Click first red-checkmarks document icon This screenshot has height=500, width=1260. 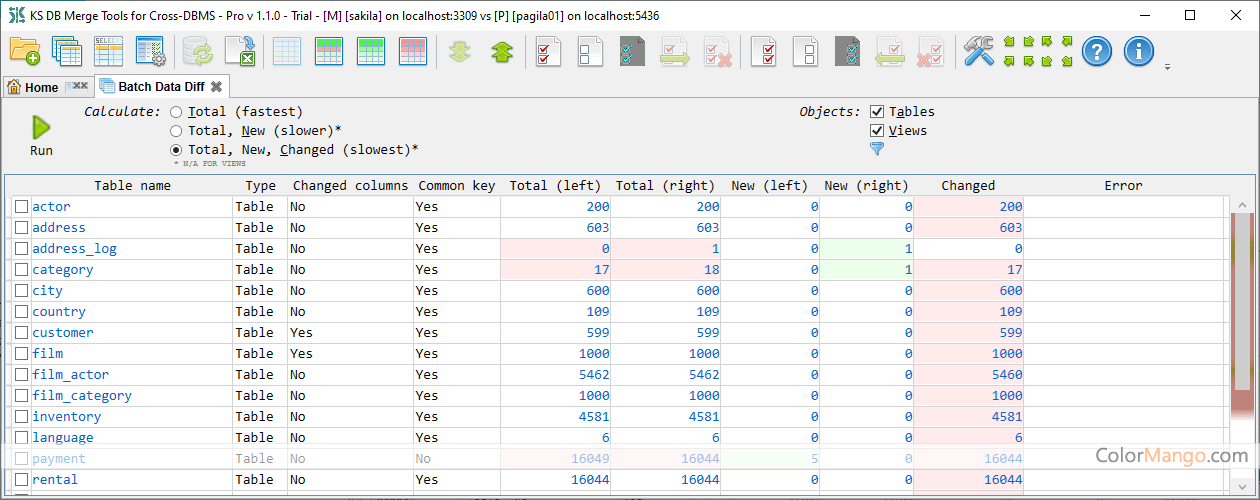click(x=548, y=51)
